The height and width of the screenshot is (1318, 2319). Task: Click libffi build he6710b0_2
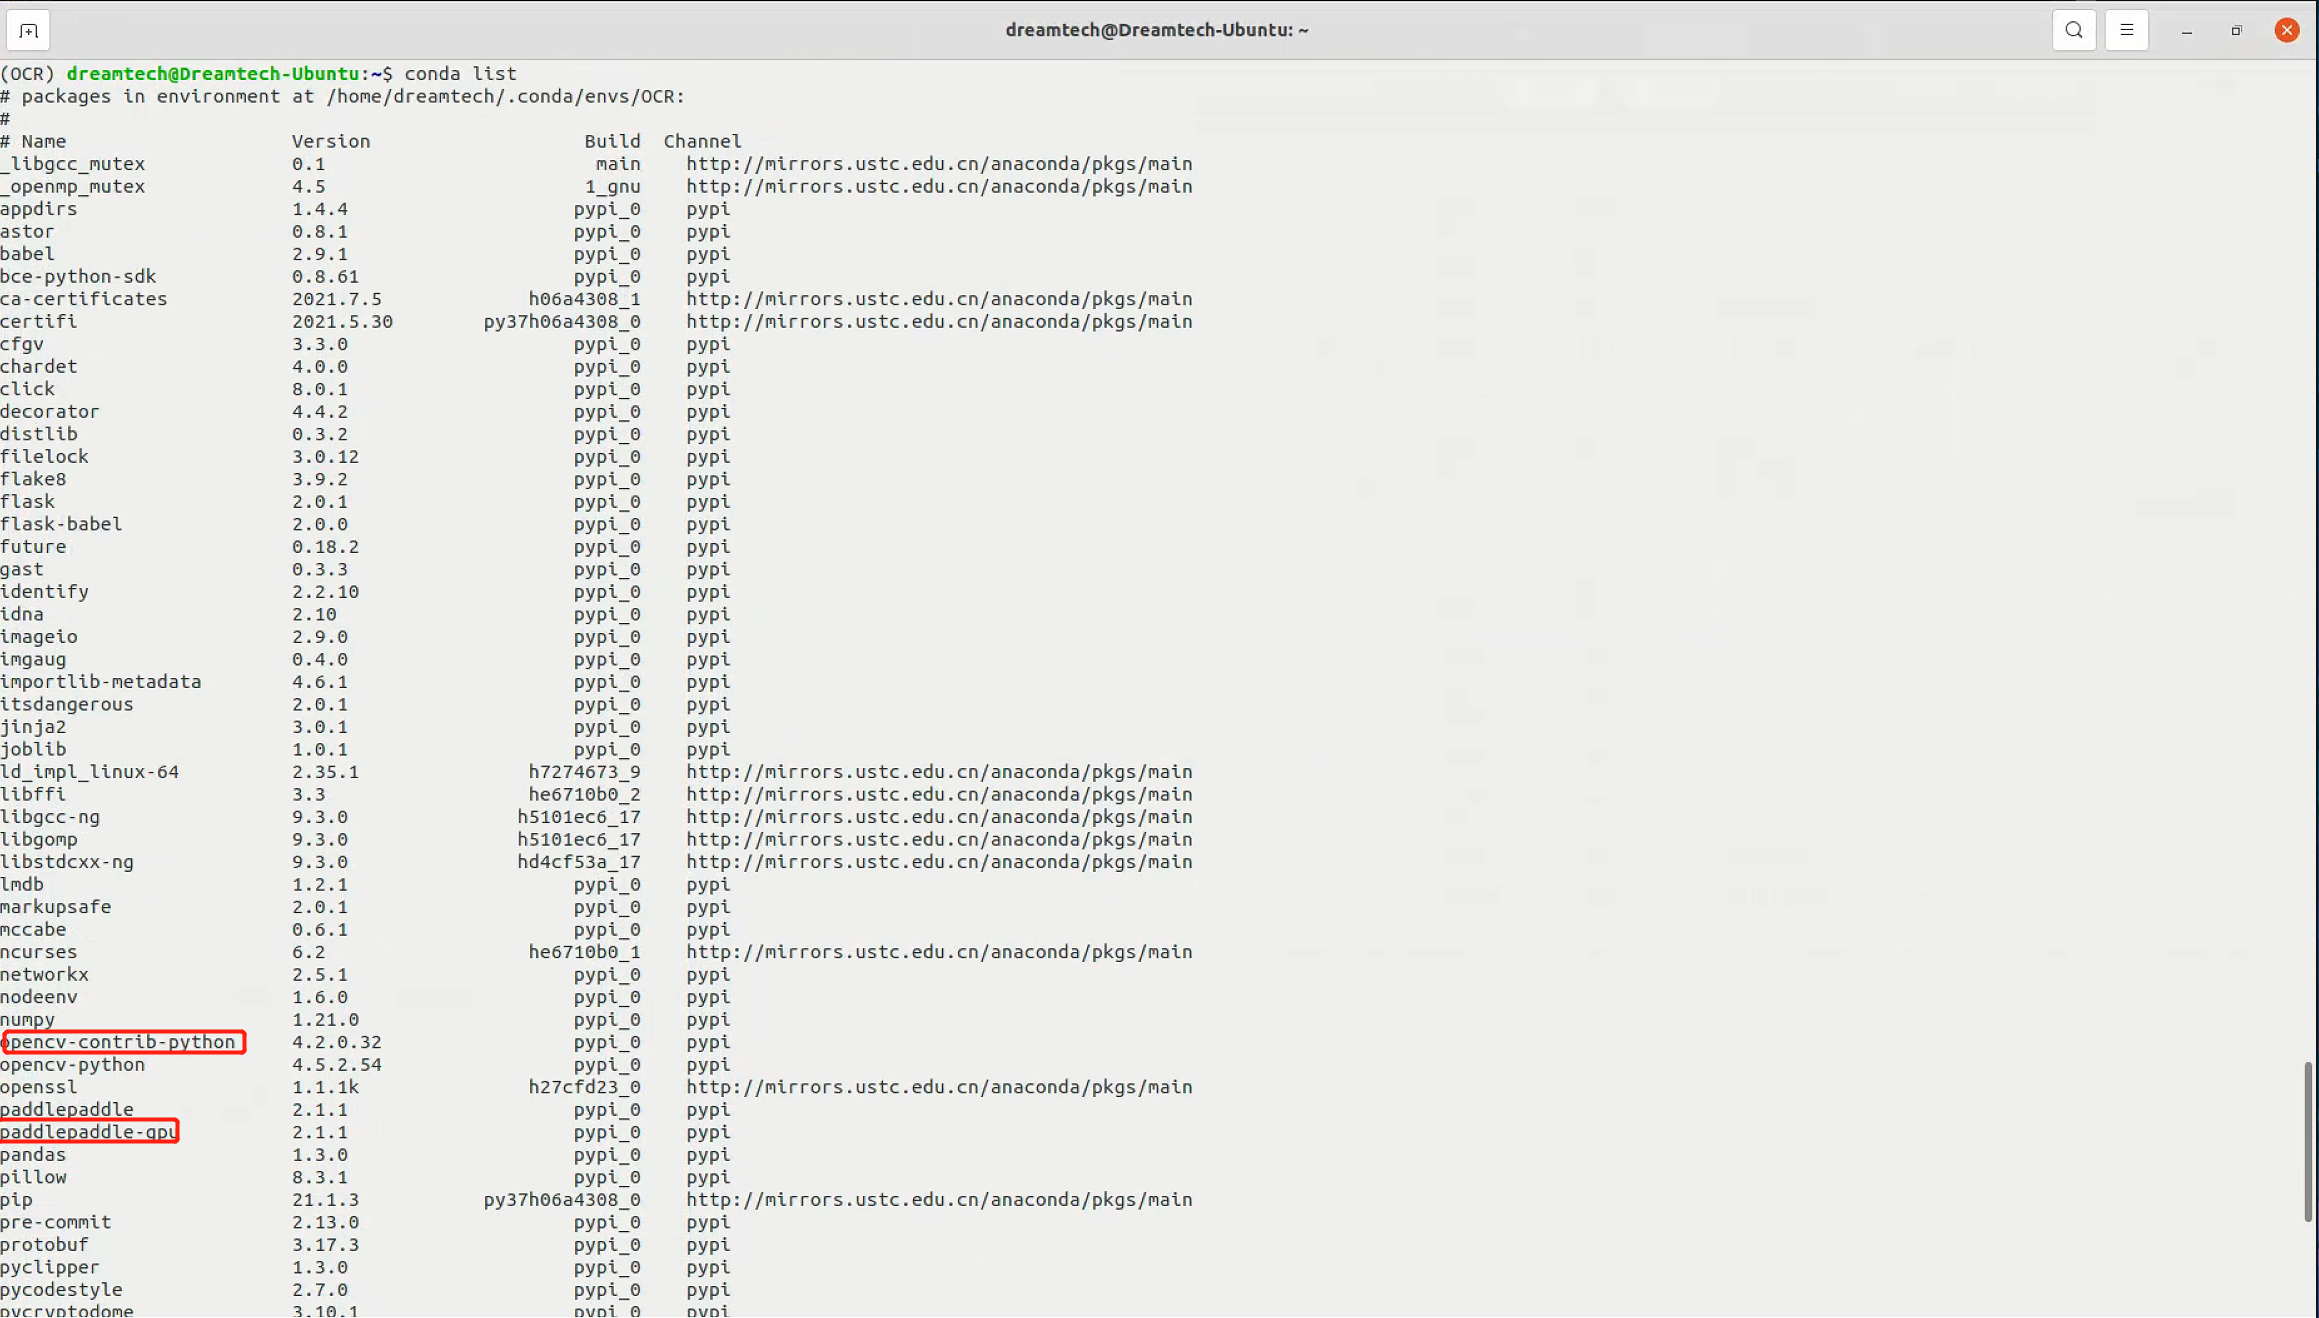(x=585, y=795)
